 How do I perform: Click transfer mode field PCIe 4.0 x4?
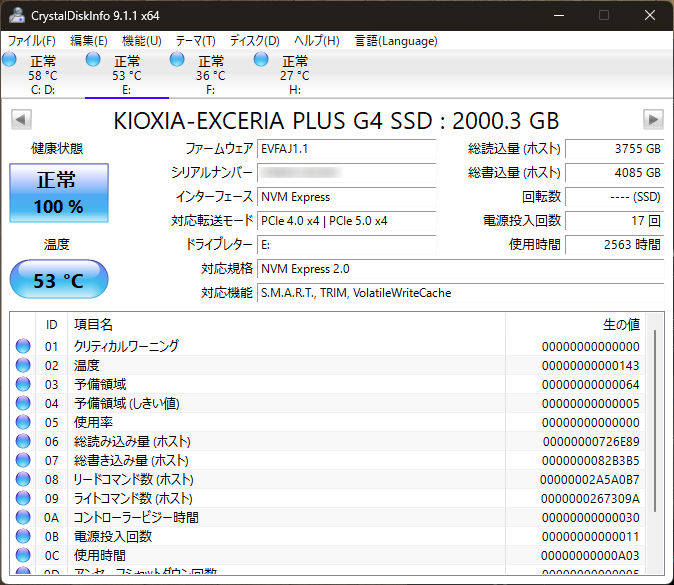point(346,221)
